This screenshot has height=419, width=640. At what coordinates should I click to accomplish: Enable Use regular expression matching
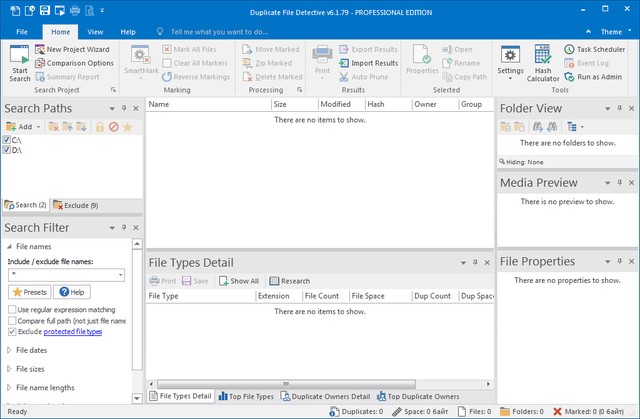coord(12,310)
